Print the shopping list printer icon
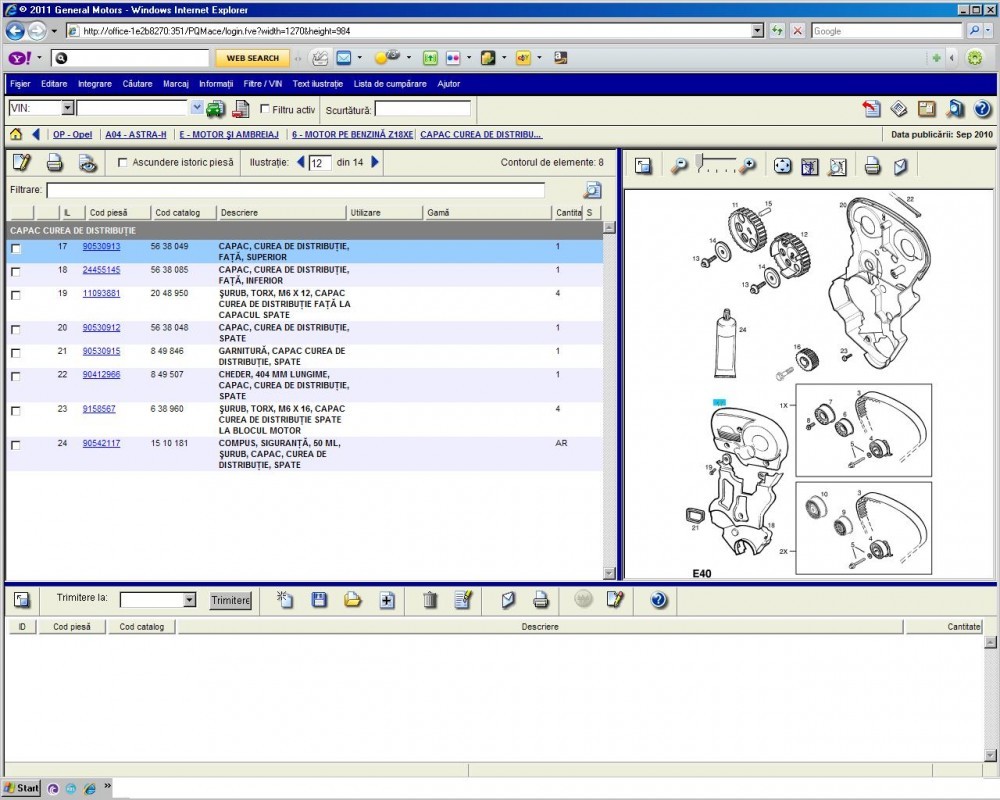Screen dimensions: 1000x800 (541, 600)
